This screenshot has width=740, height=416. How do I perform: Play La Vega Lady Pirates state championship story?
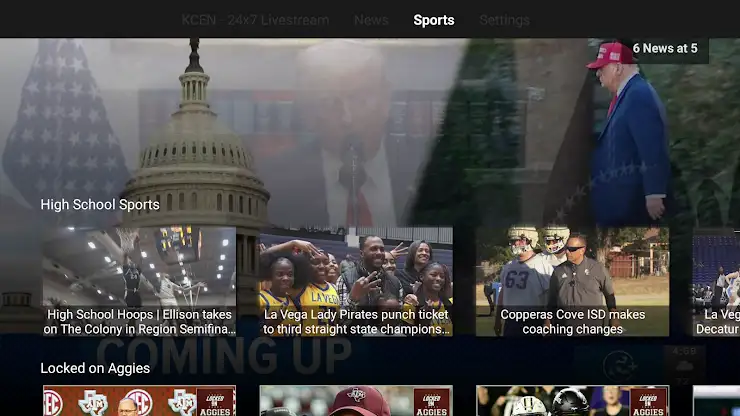click(356, 282)
